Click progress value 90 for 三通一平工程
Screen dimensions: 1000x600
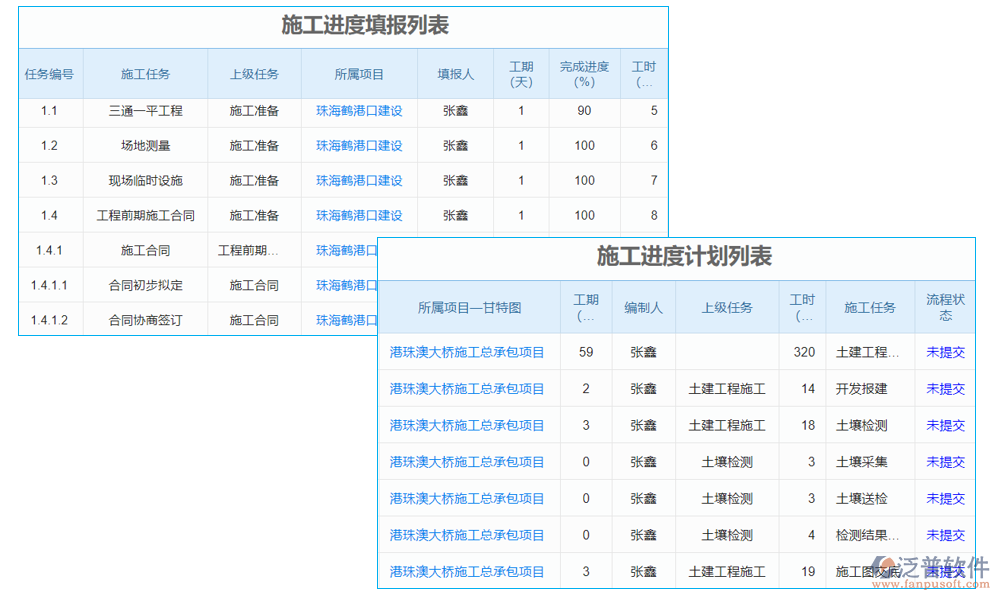pyautogui.click(x=584, y=111)
